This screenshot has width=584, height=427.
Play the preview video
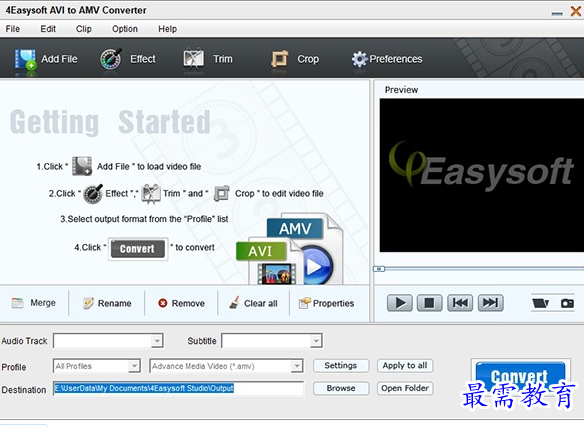400,303
